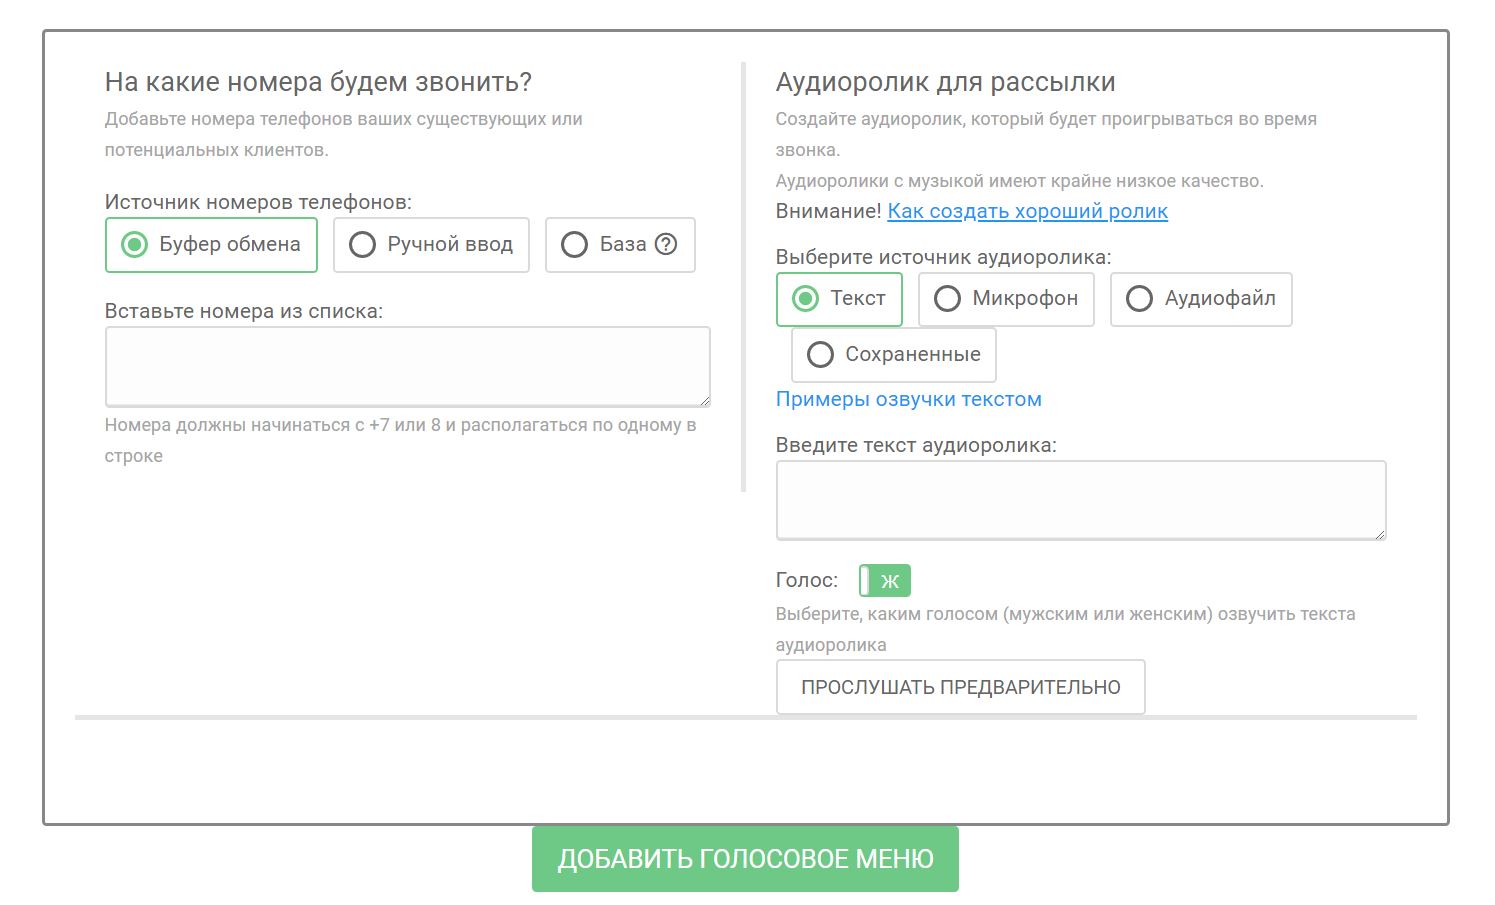Click the Аудиоролик для рассылки heading
This screenshot has height=905, width=1495.
pyautogui.click(x=945, y=82)
